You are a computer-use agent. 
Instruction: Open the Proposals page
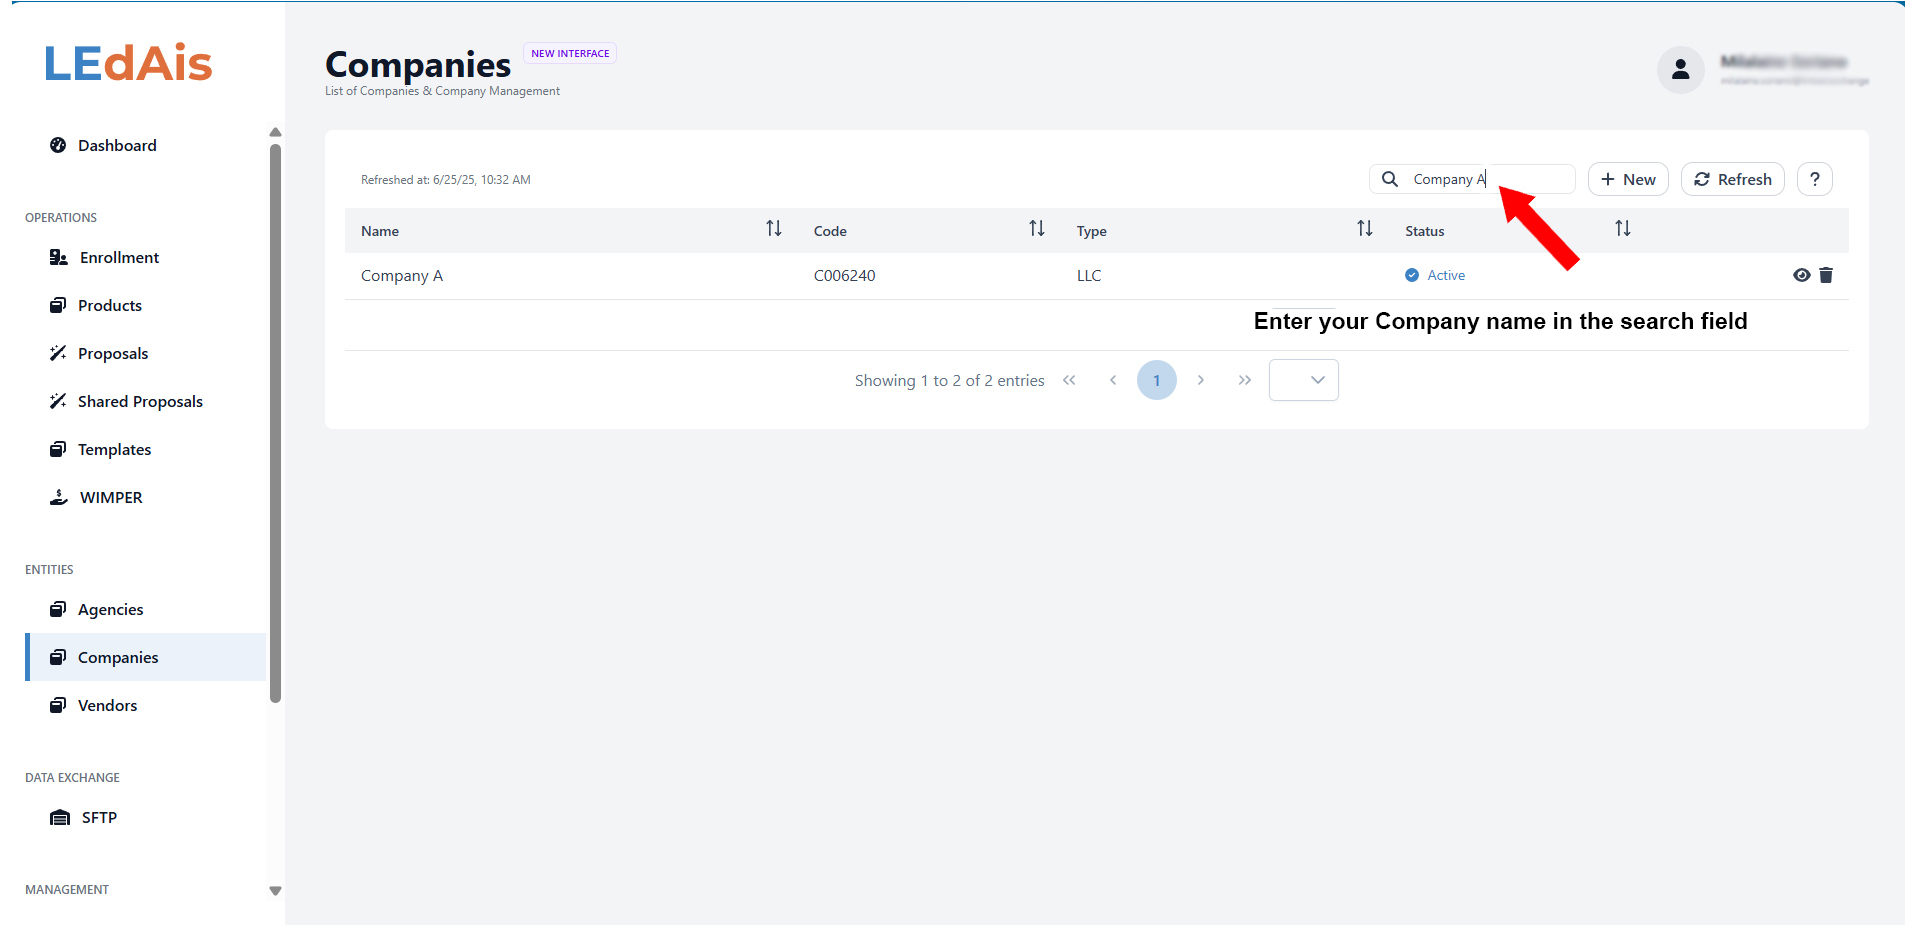tap(112, 353)
